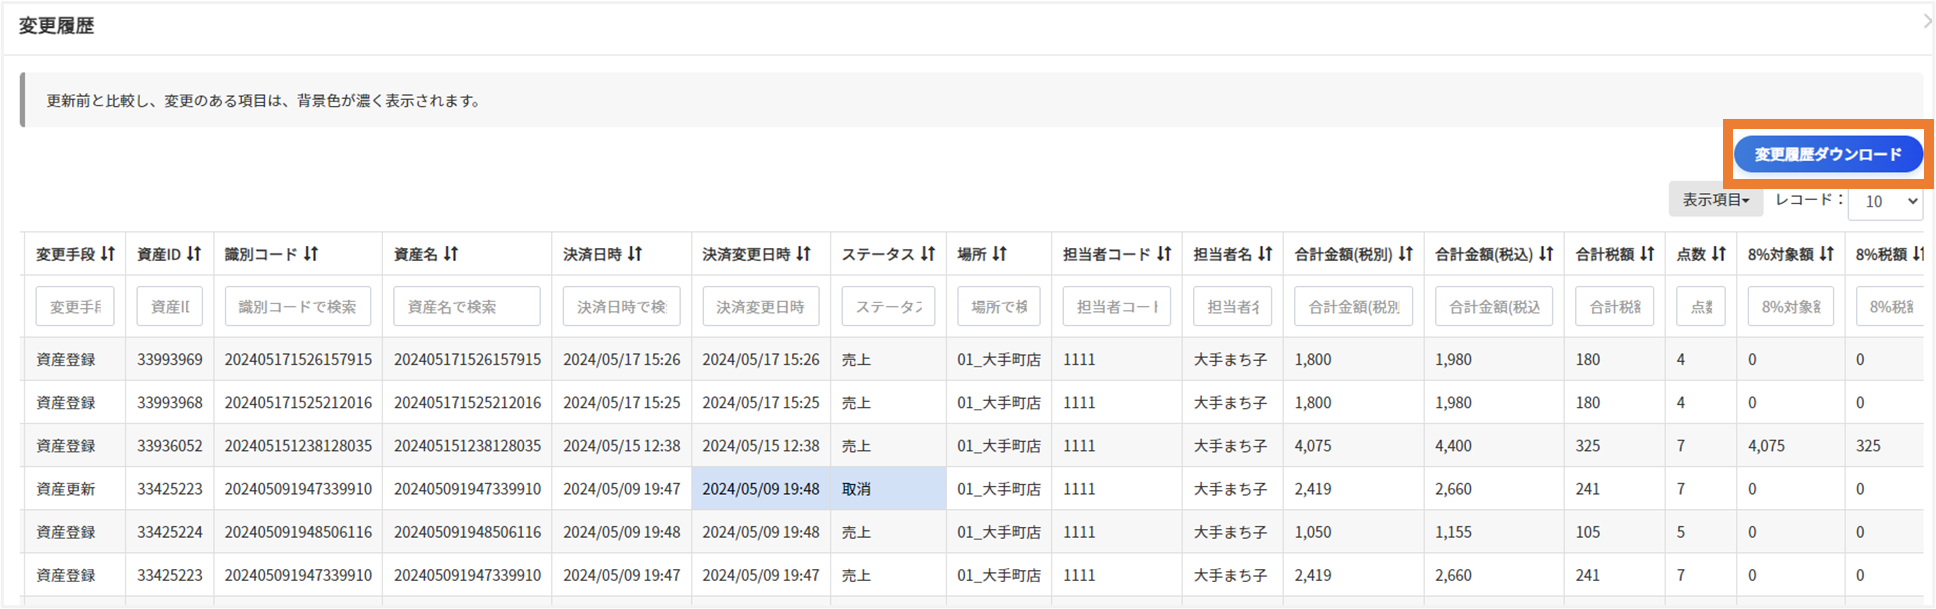1936x609 pixels.
Task: Sort by 決済変更日時 column sort icon
Action: click(804, 254)
